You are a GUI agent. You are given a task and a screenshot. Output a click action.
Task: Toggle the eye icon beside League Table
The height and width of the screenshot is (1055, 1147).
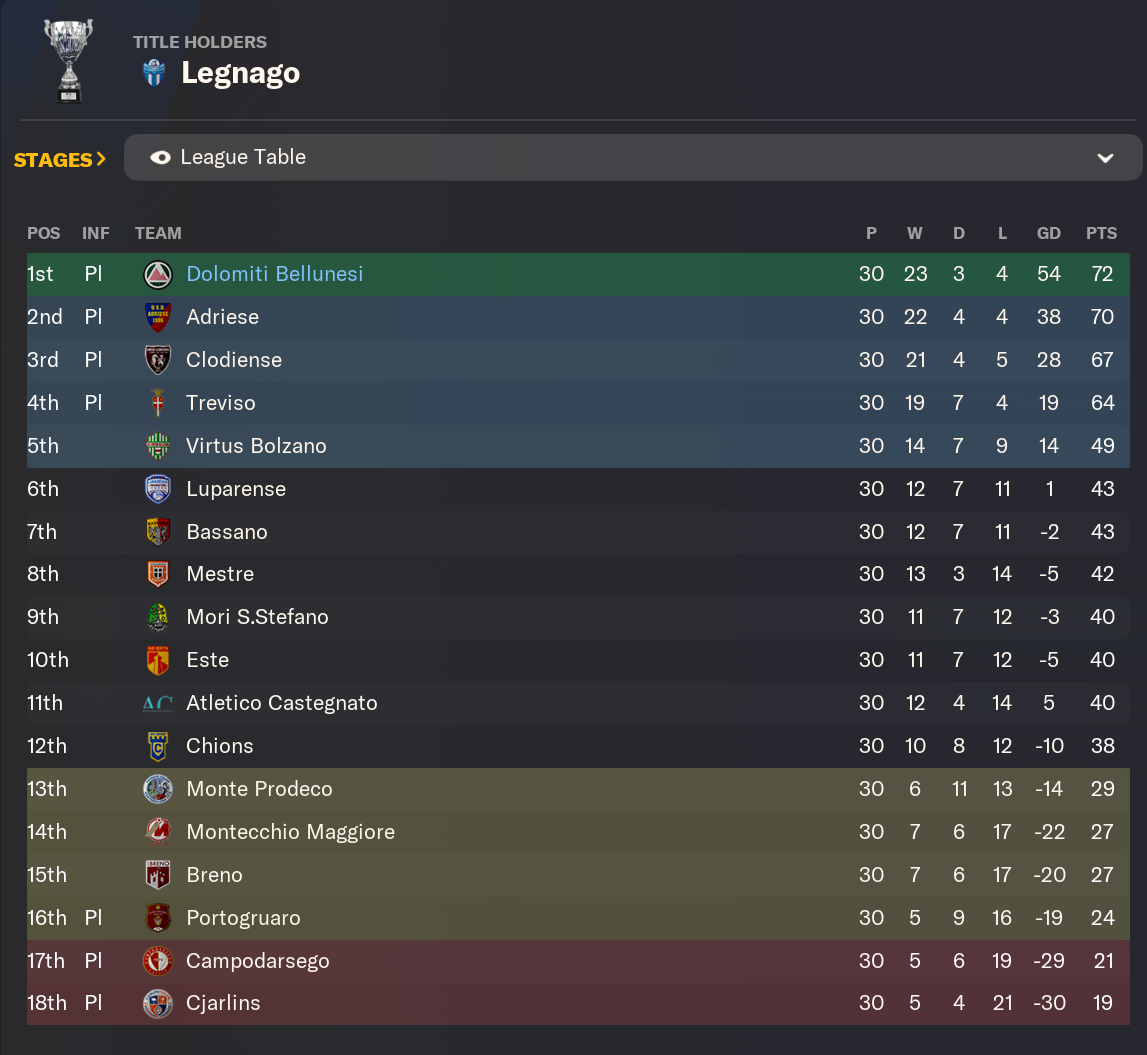point(160,158)
